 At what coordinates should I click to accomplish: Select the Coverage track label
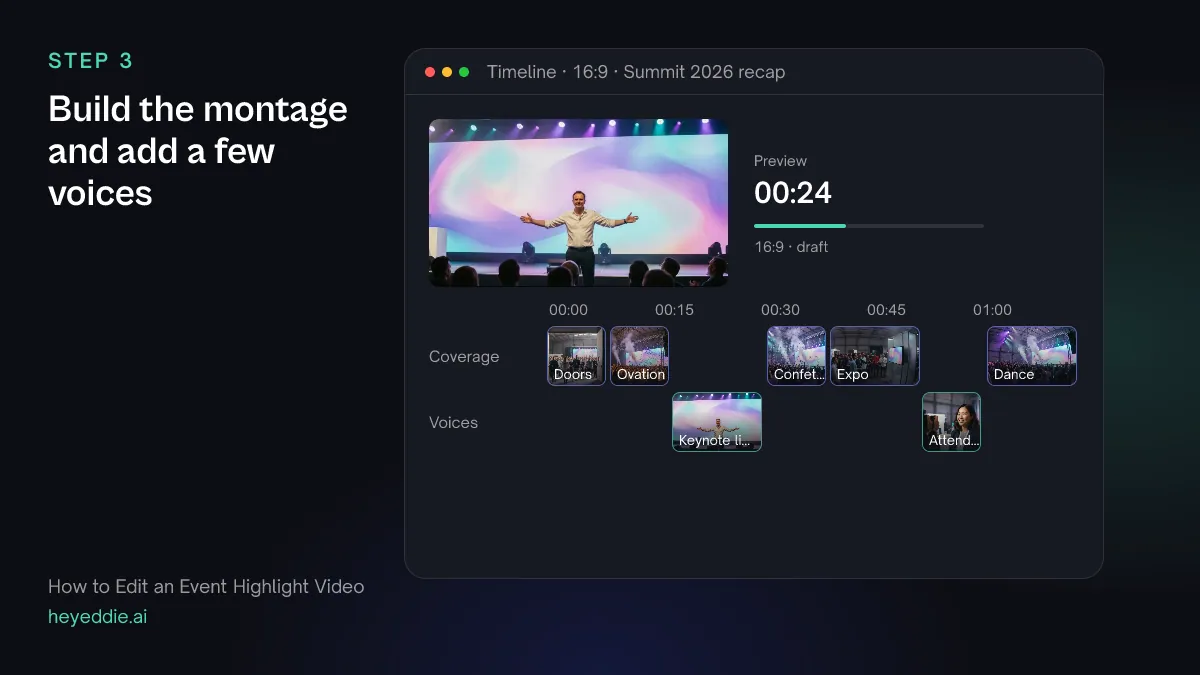point(464,357)
